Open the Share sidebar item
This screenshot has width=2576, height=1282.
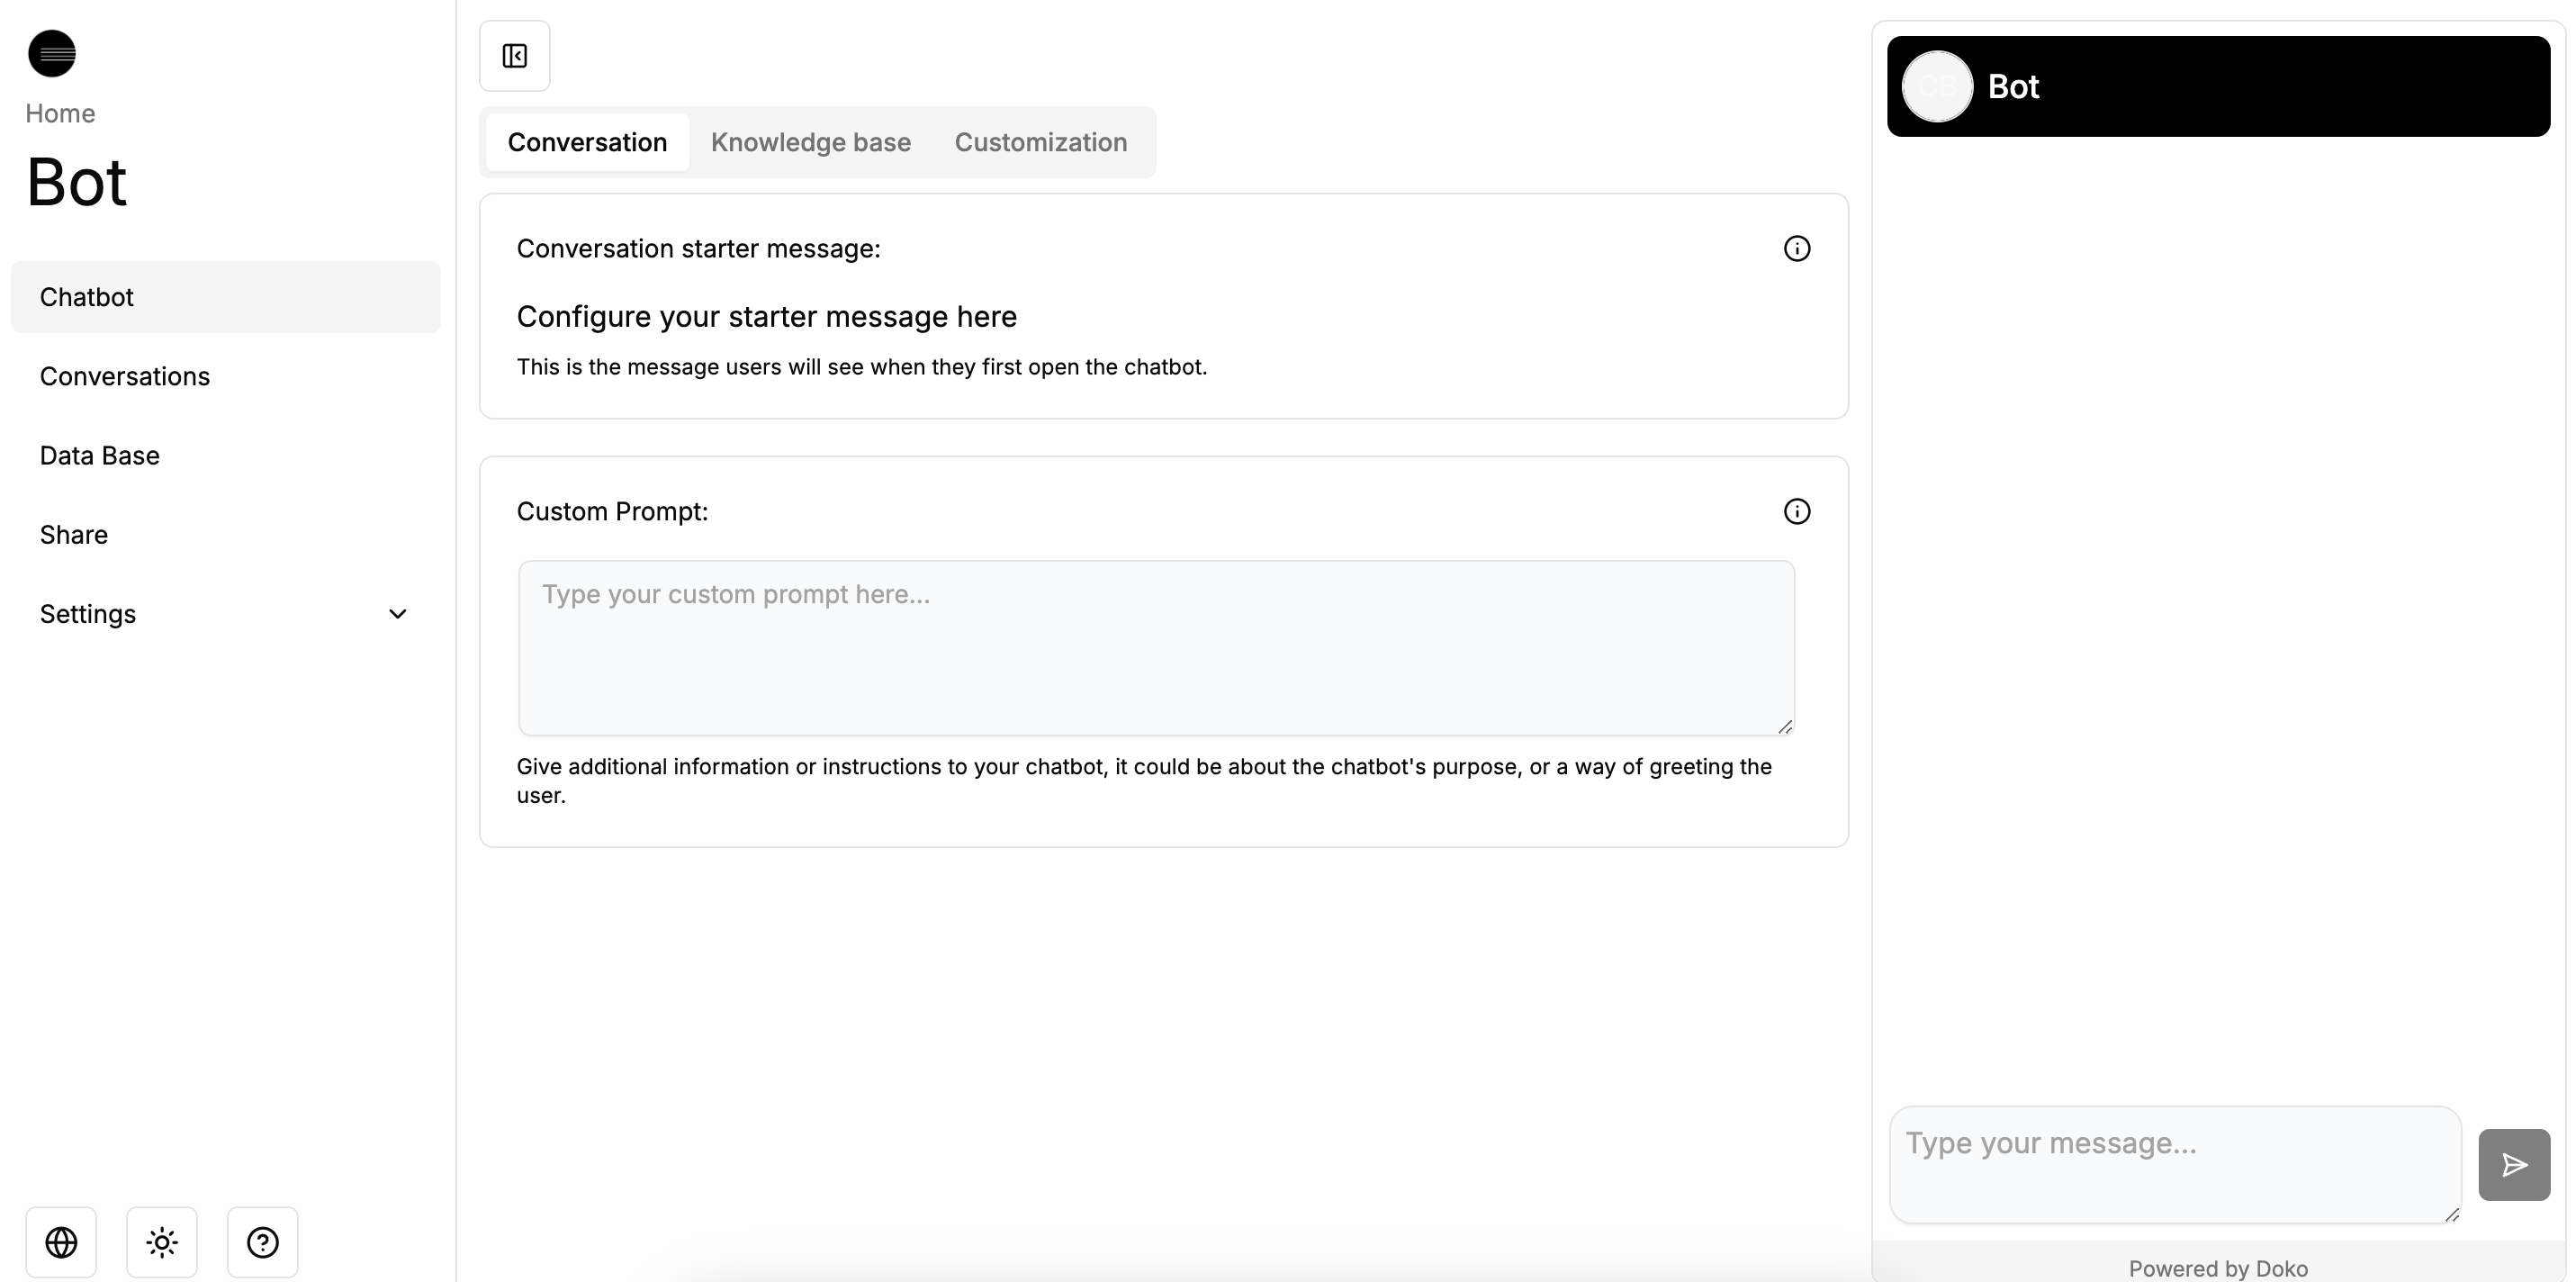coord(74,534)
